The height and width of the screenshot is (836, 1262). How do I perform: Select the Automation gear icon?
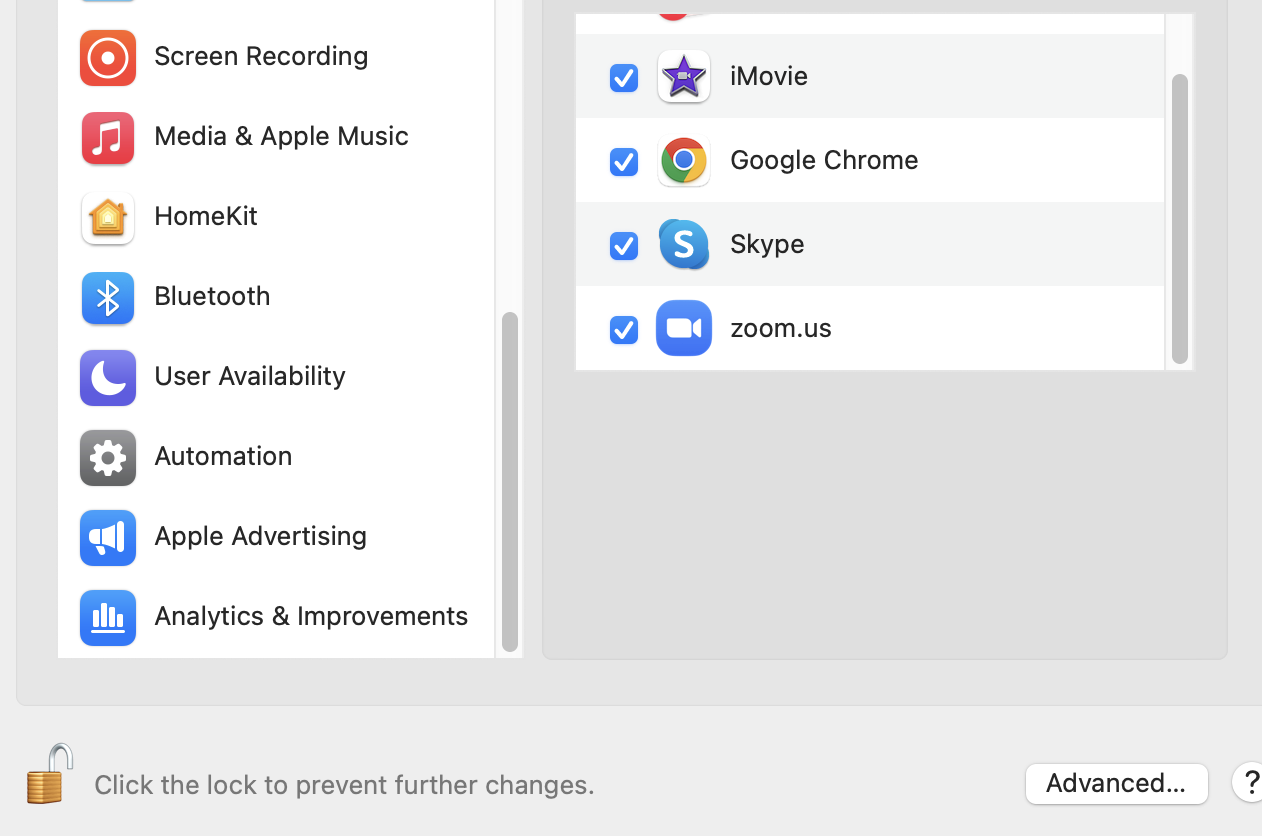tap(108, 457)
